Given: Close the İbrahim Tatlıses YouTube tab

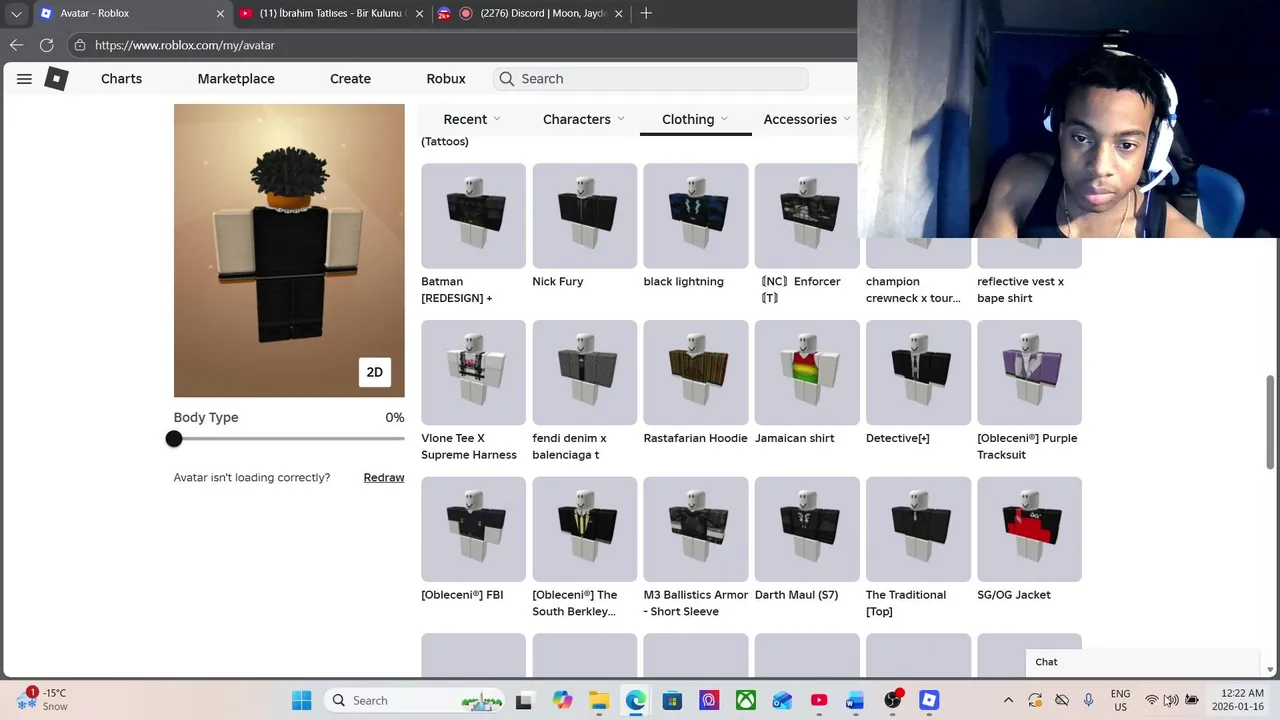Looking at the screenshot, I should click(x=421, y=14).
